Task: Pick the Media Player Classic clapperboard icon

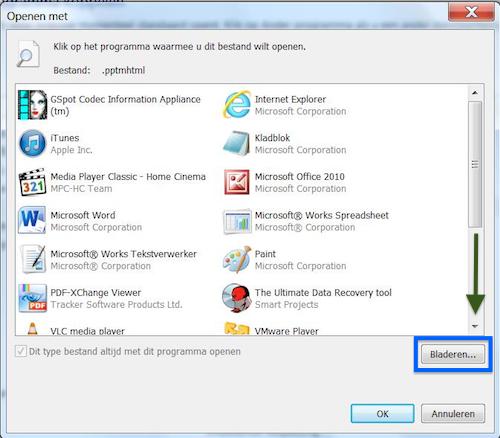Action: pos(32,182)
